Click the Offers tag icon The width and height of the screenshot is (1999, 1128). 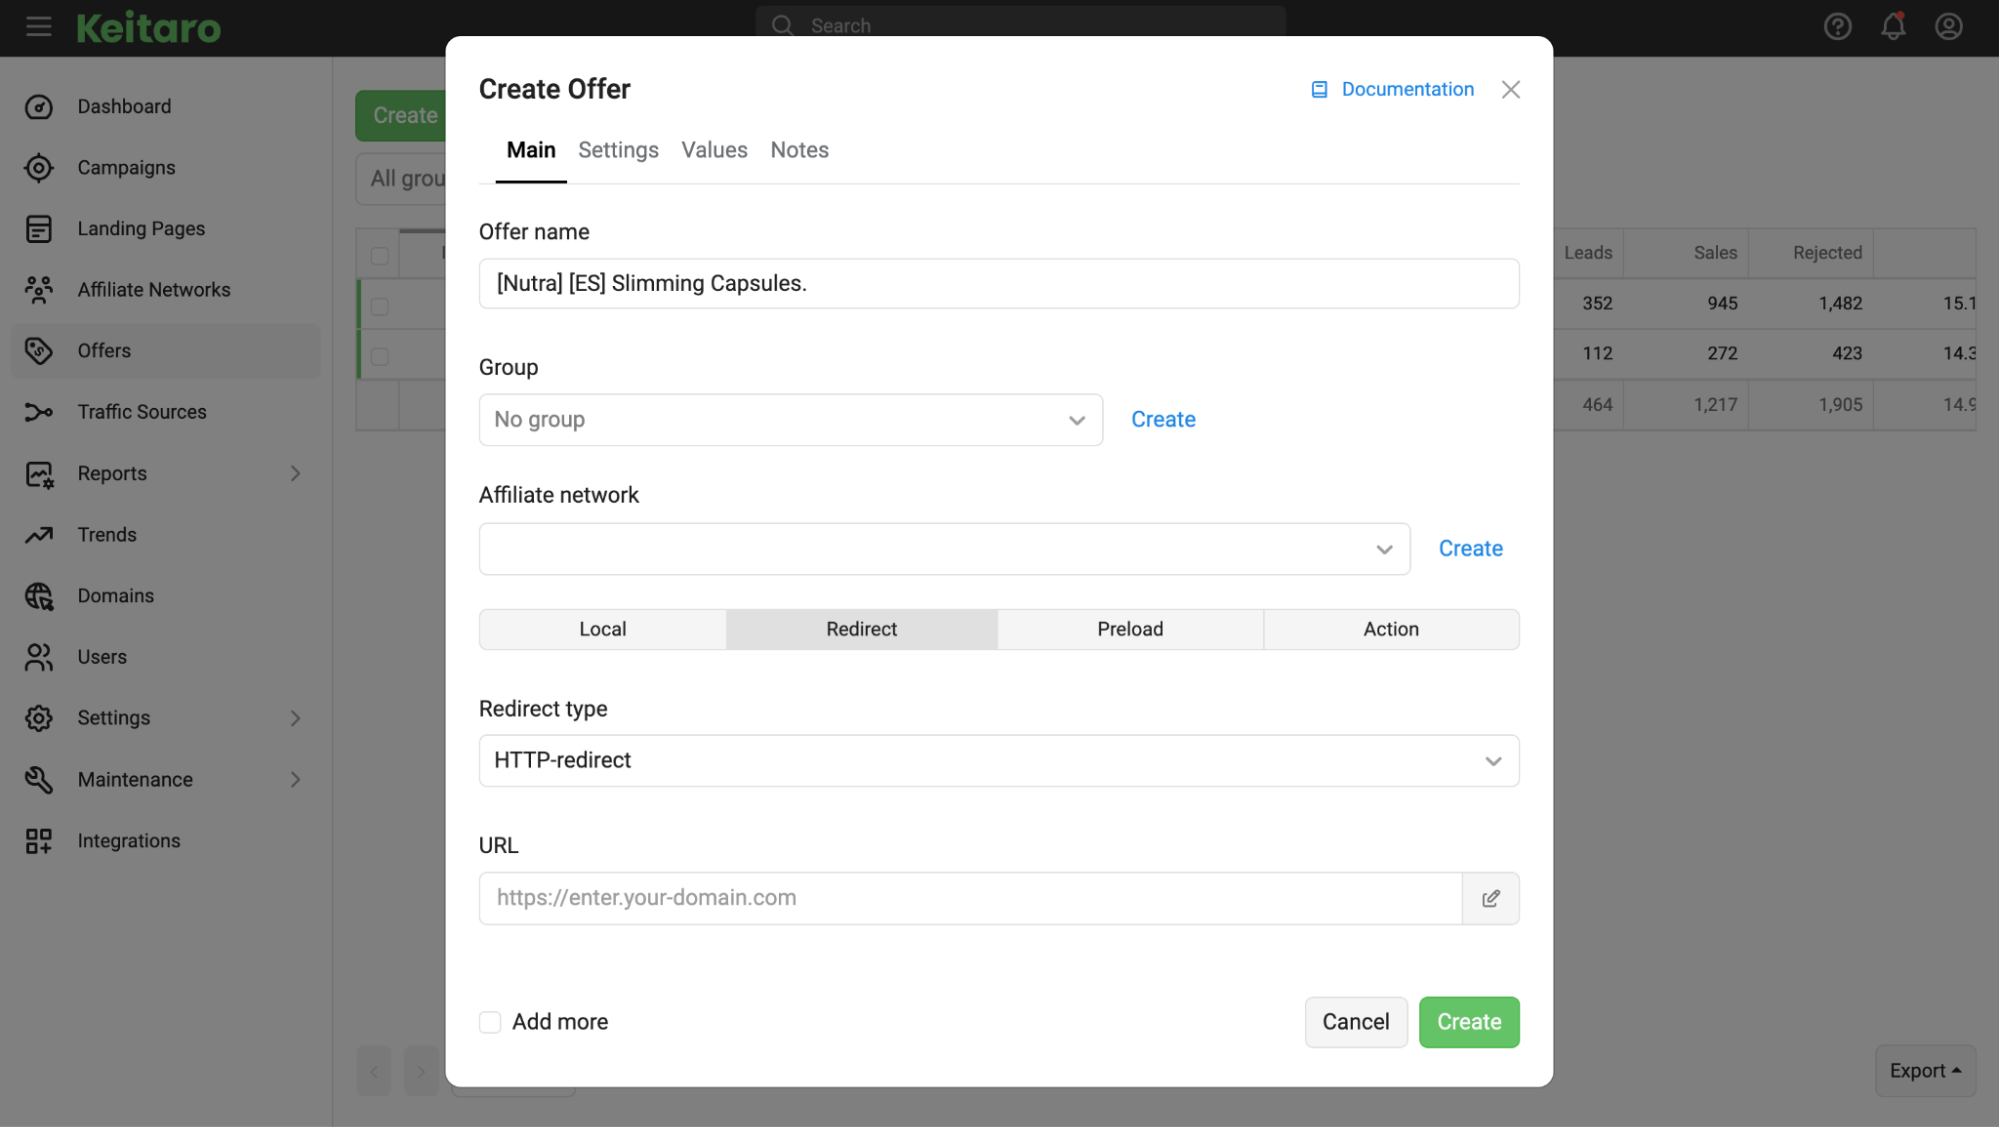39,351
